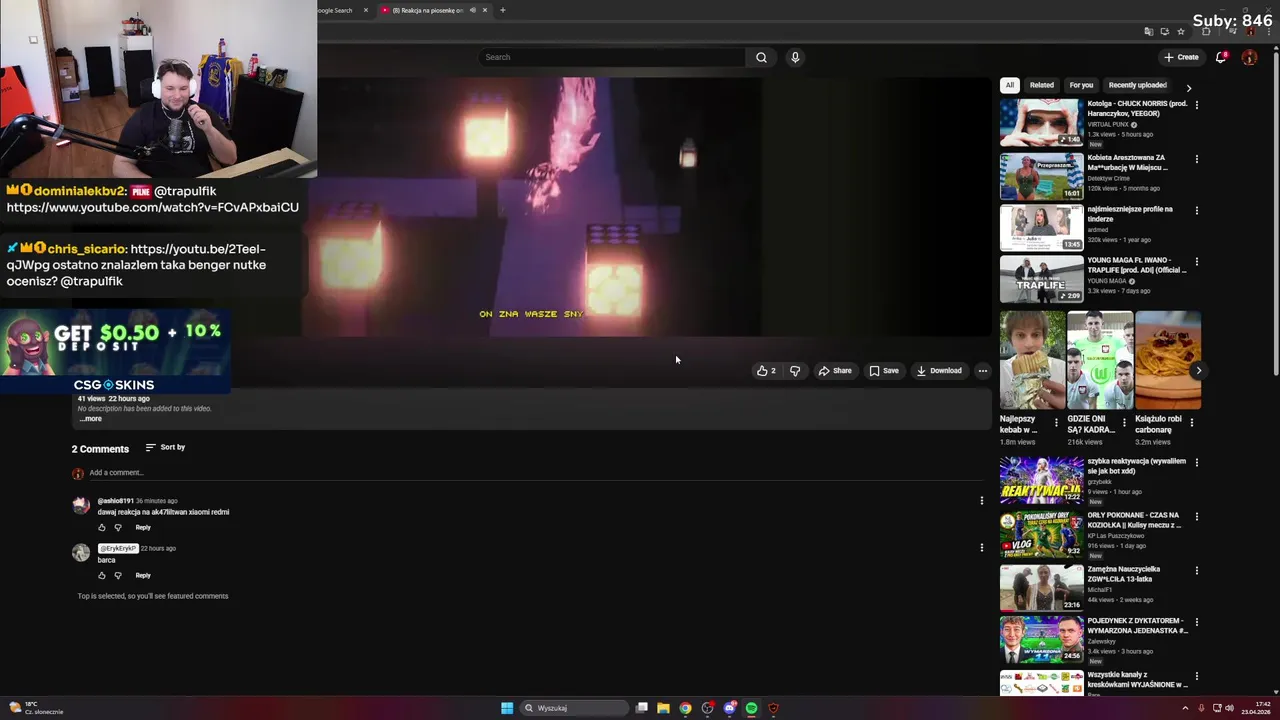Click the Create button
1280x720 pixels.
[1181, 57]
